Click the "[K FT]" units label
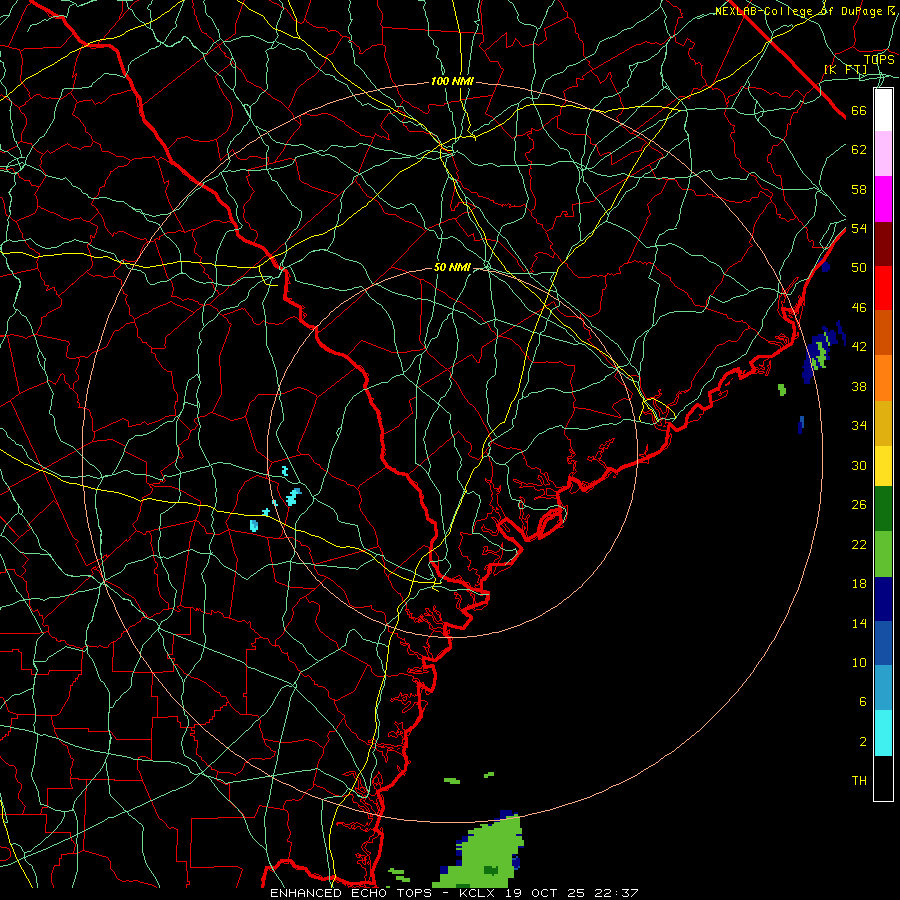This screenshot has width=900, height=900. (x=845, y=69)
